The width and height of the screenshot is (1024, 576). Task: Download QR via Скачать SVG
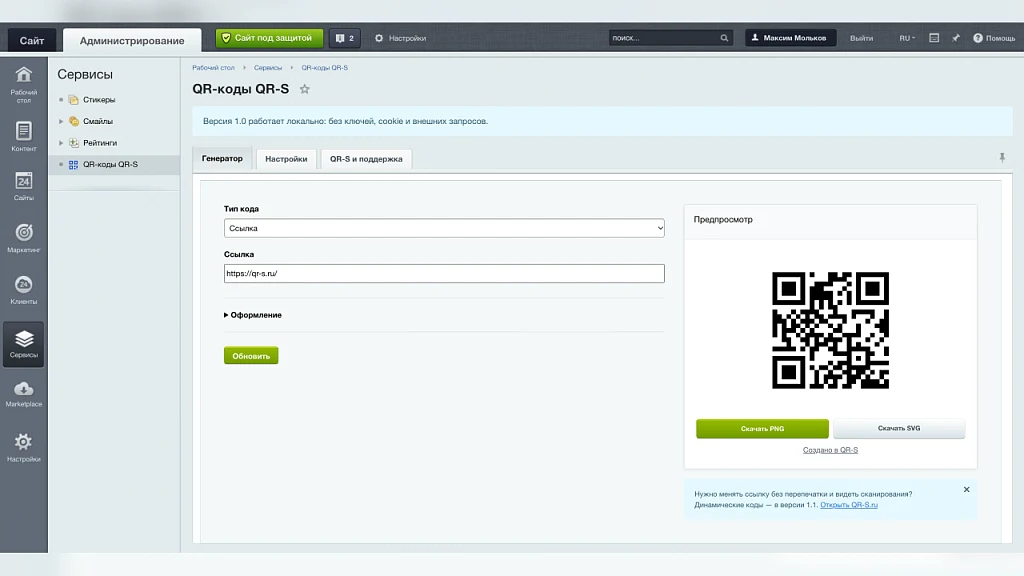[x=899, y=428]
